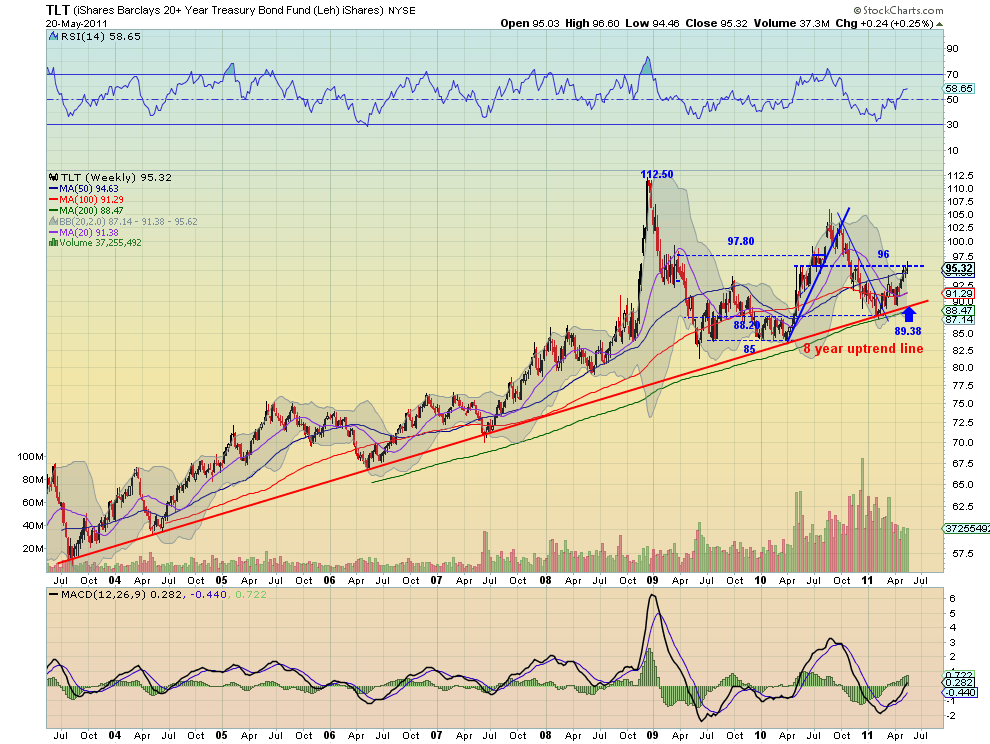The height and width of the screenshot is (744, 990).
Task: Click the TLT (Weekly) candlestick legend icon
Action: tap(53, 177)
